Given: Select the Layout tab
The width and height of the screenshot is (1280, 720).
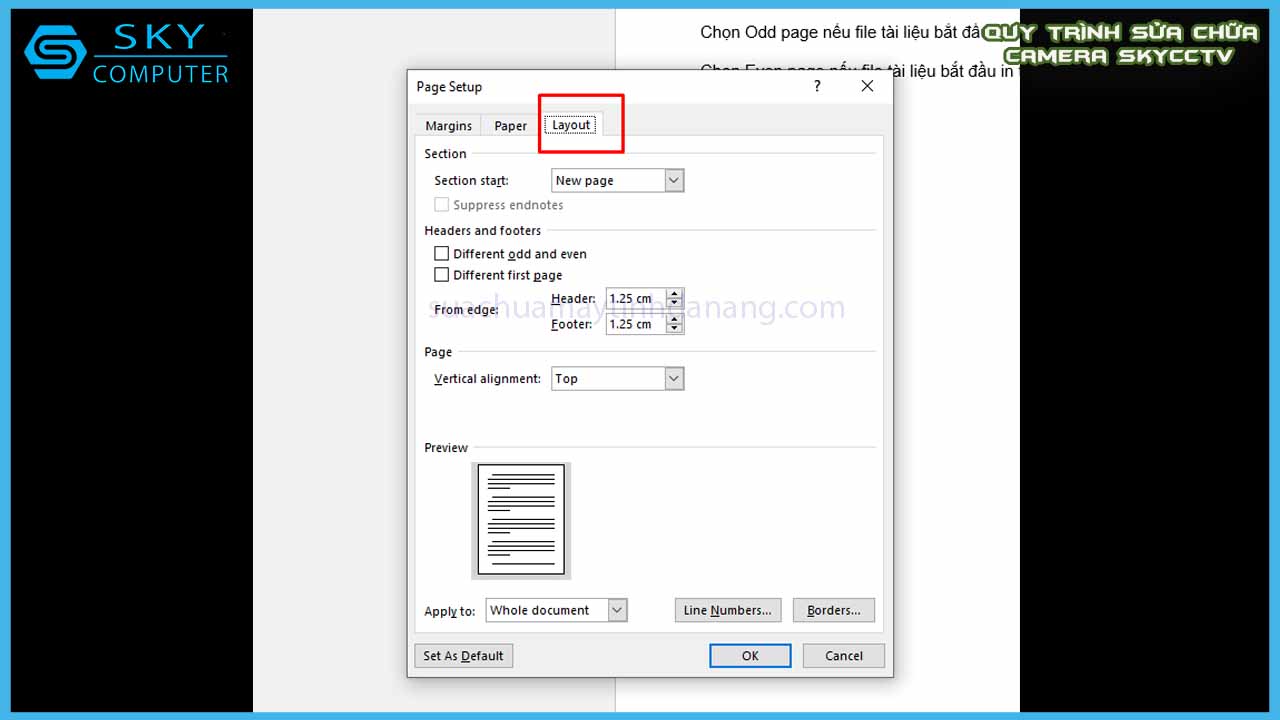Looking at the screenshot, I should (572, 125).
